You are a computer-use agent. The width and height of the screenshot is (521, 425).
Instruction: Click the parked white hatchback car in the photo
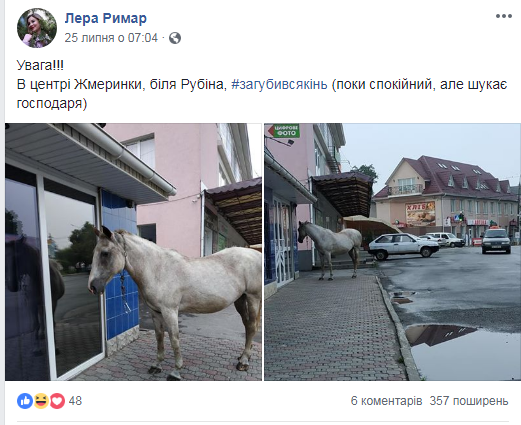[x=404, y=246]
